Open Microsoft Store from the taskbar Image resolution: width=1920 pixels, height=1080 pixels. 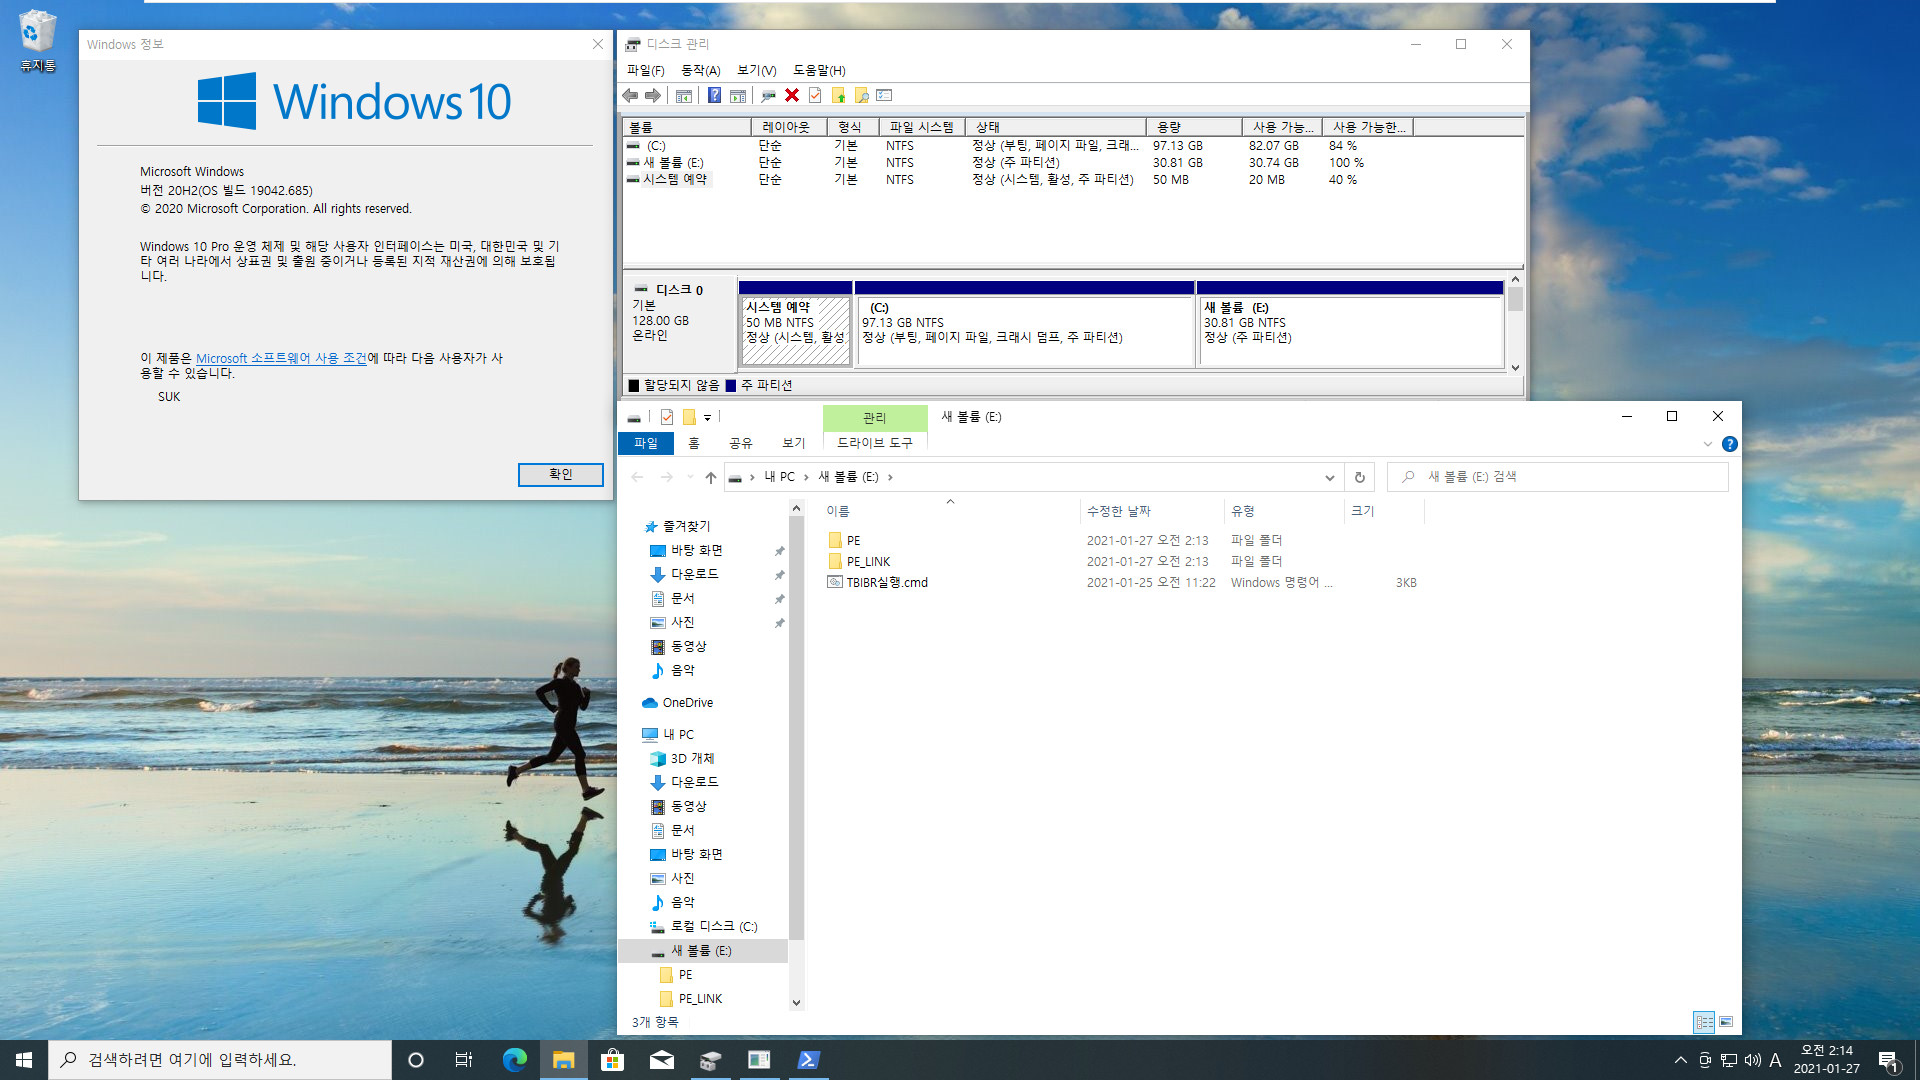(x=612, y=1060)
